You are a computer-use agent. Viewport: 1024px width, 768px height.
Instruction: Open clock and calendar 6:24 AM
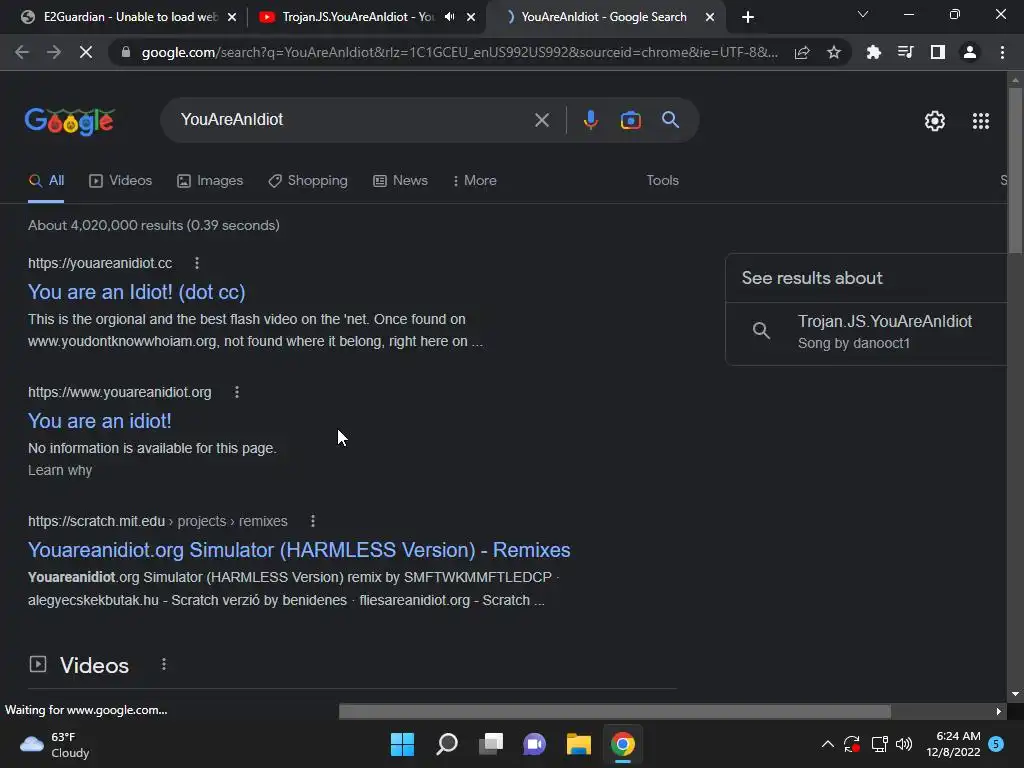click(953, 744)
